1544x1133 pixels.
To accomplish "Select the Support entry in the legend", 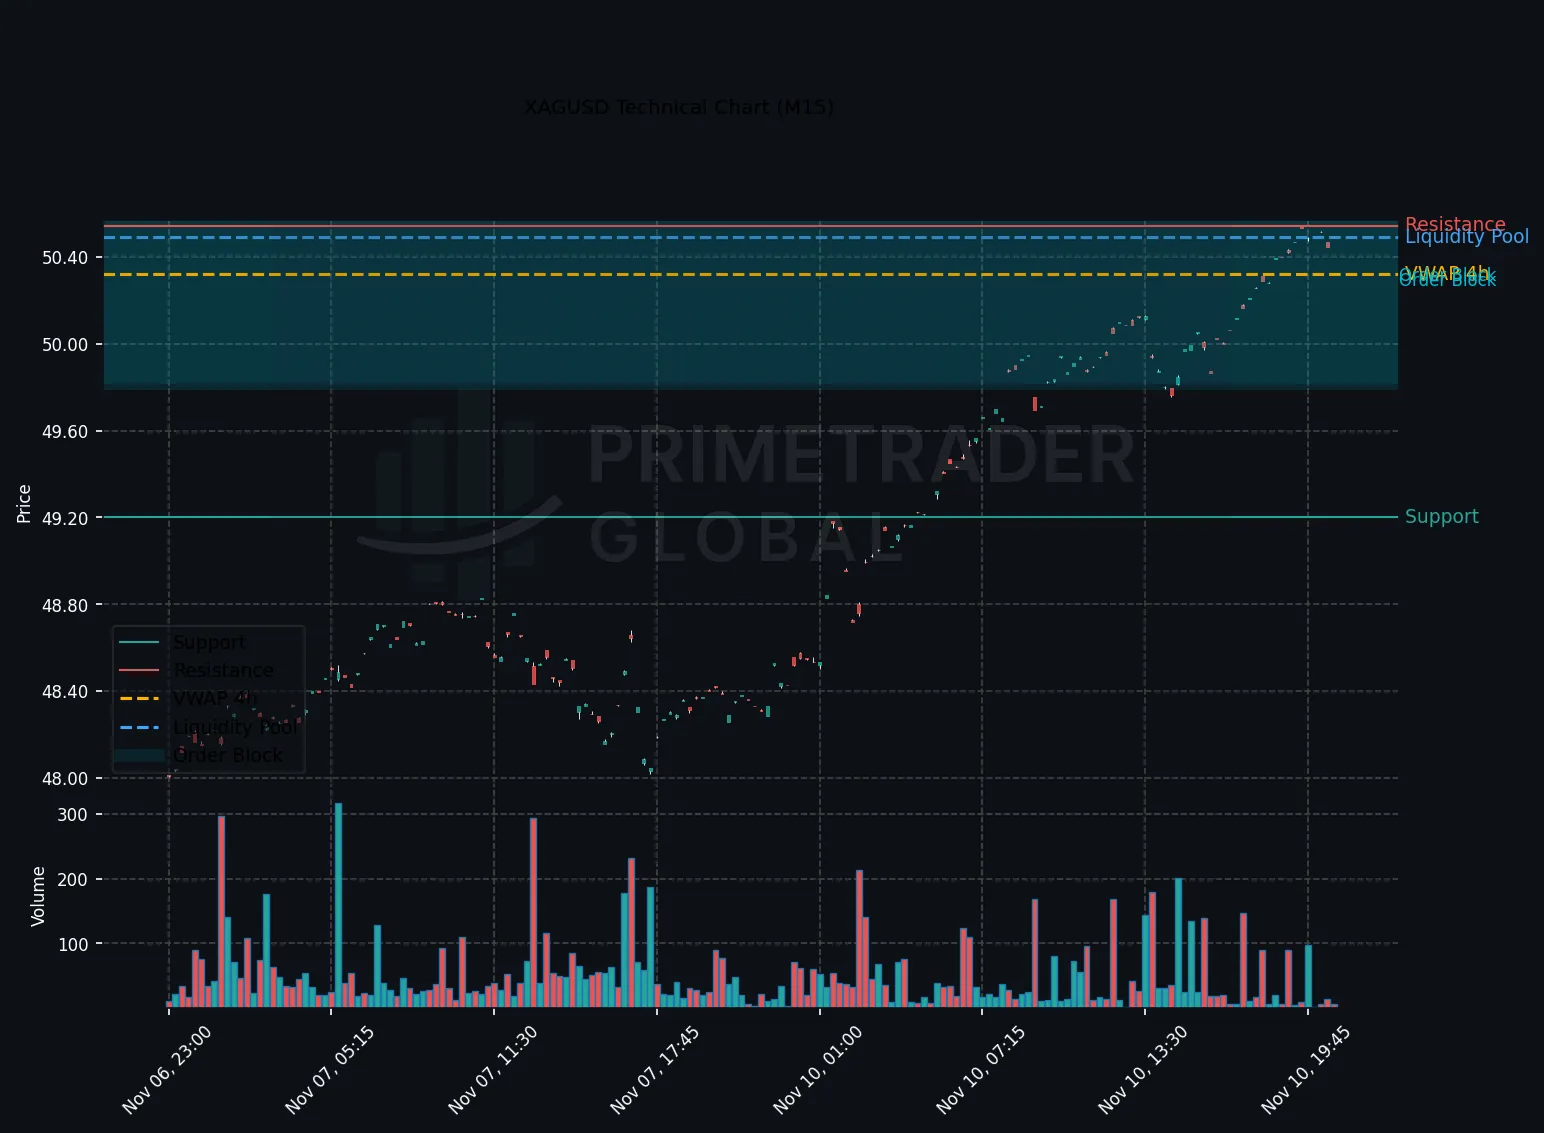I will [x=209, y=643].
